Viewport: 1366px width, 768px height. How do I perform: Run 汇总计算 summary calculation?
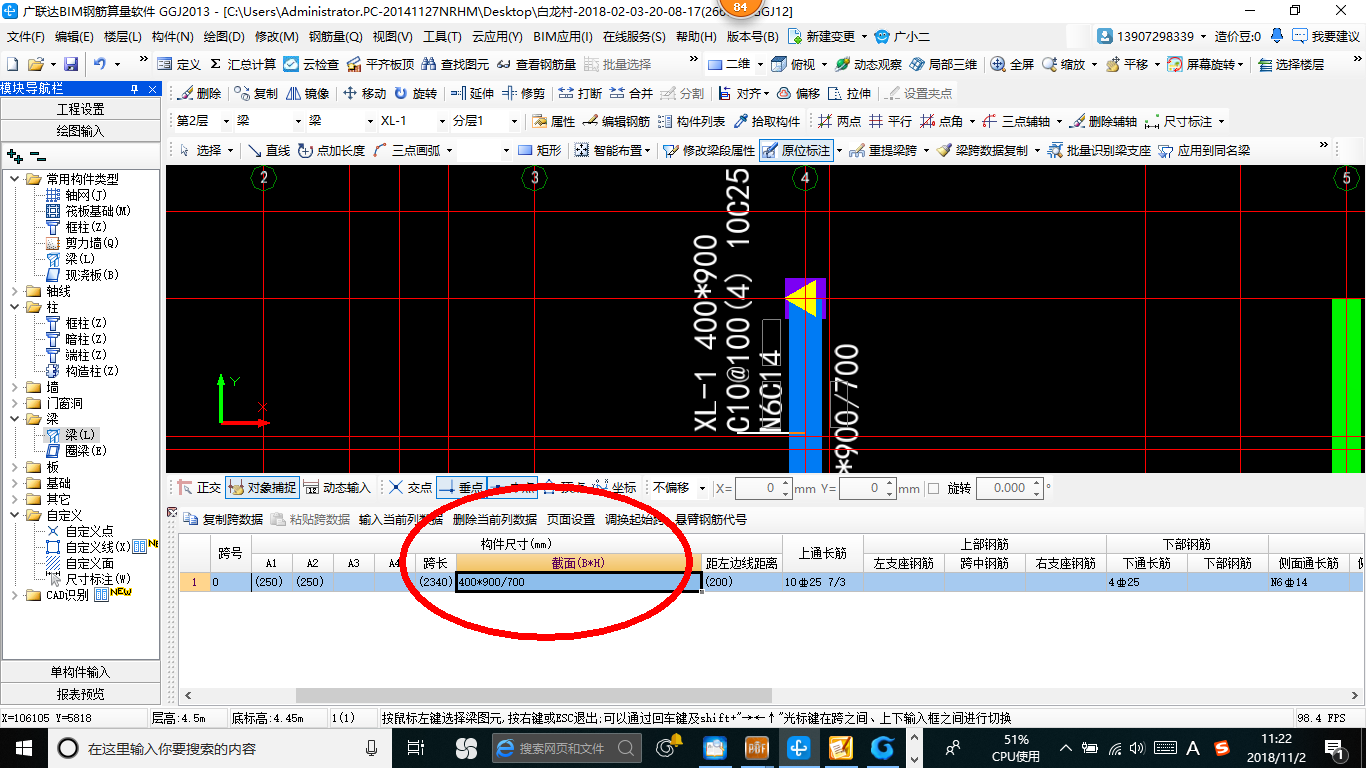[x=243, y=64]
